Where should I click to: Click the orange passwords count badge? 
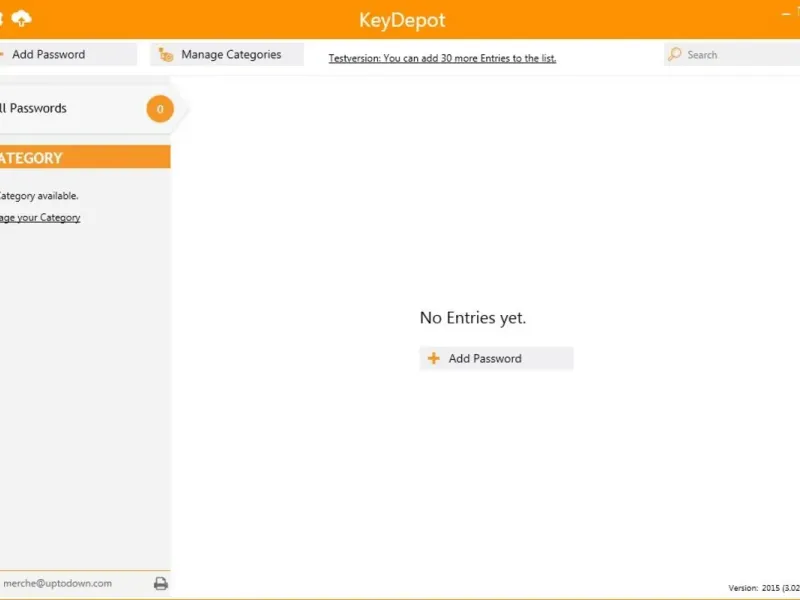(x=160, y=109)
